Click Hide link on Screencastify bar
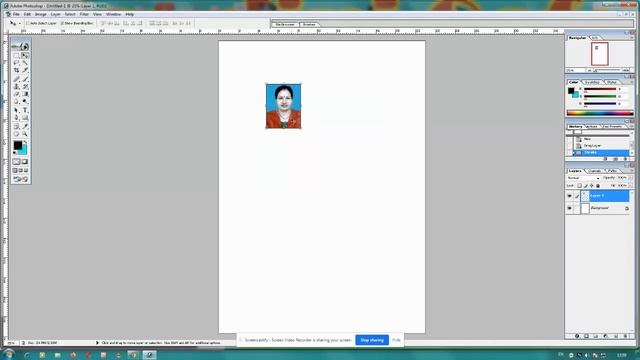 click(396, 340)
